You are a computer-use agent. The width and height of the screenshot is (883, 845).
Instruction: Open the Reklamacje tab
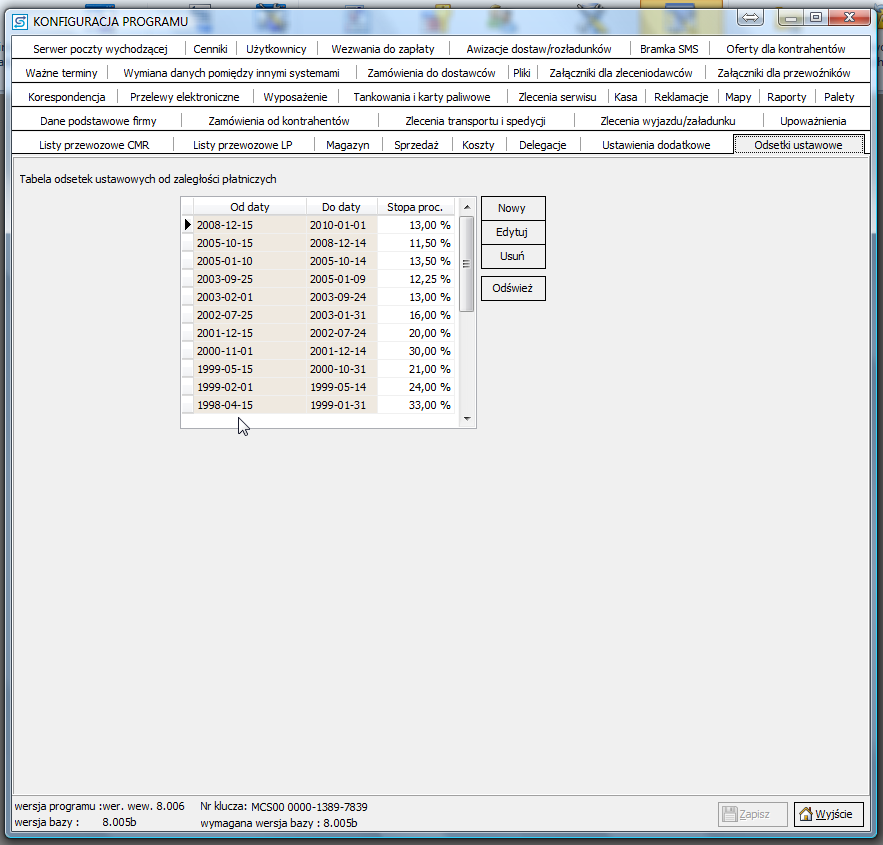point(681,97)
